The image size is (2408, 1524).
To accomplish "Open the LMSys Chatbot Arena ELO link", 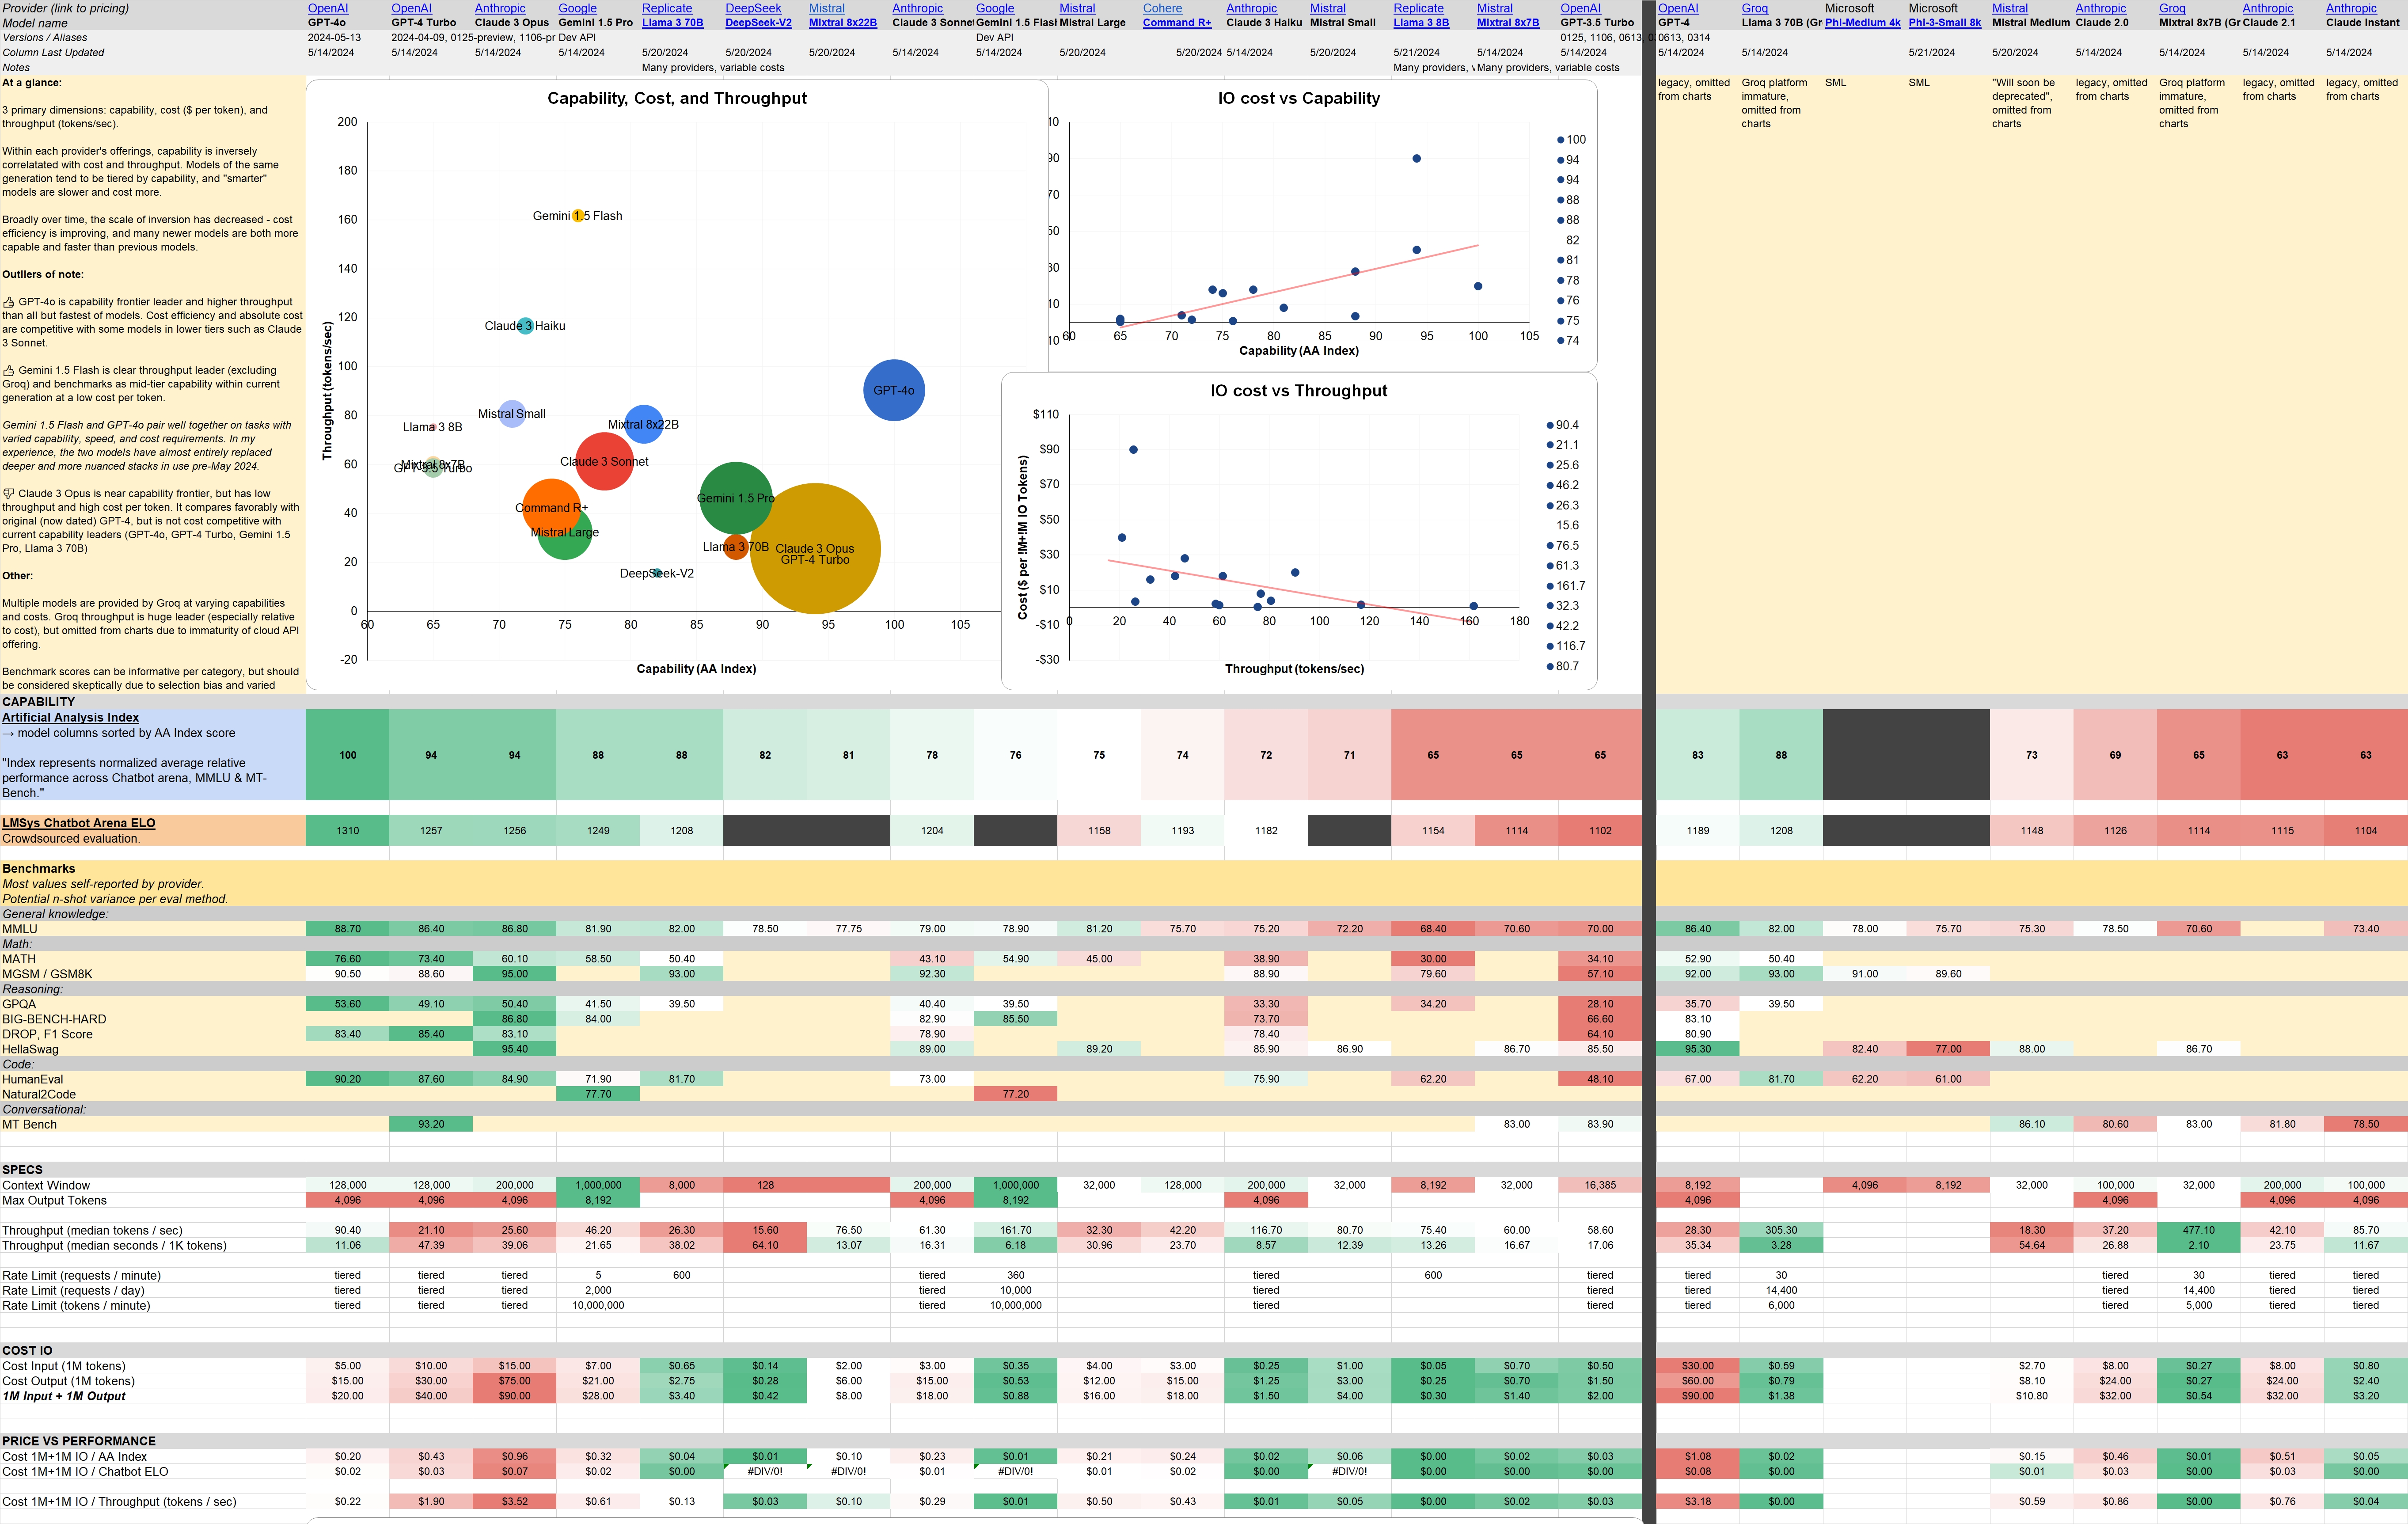I will pyautogui.click(x=78, y=823).
